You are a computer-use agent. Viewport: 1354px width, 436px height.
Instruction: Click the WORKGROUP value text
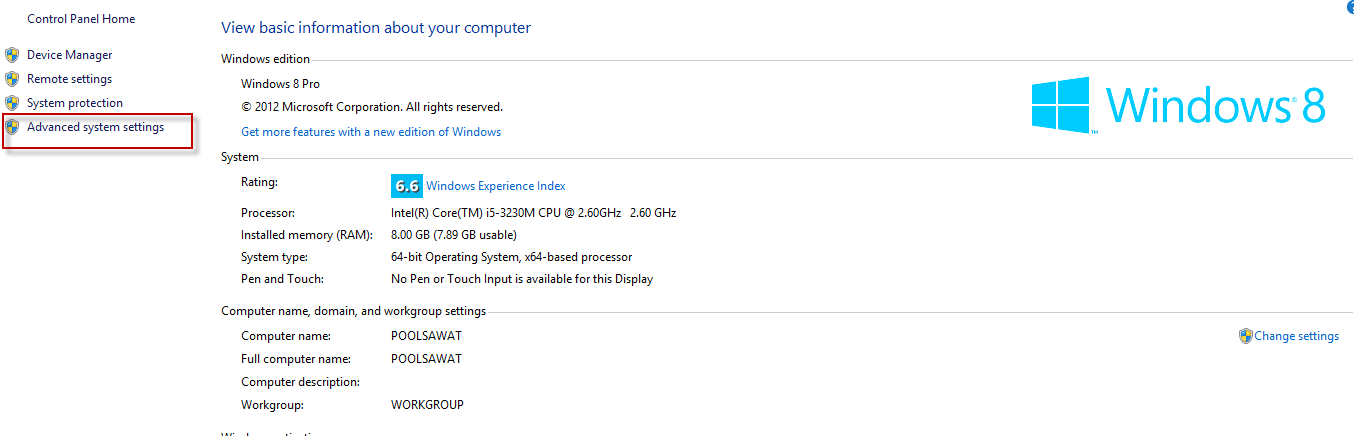pos(427,405)
